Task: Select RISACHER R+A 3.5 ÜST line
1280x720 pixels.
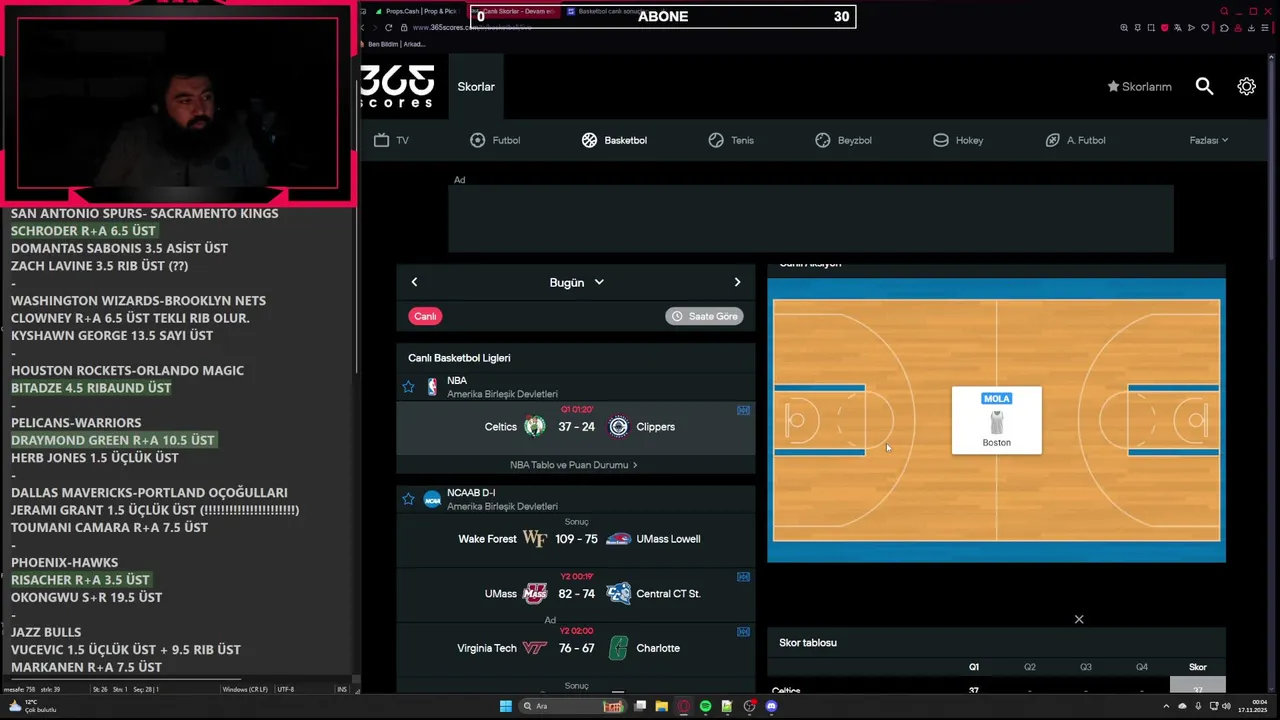Action: [80, 580]
